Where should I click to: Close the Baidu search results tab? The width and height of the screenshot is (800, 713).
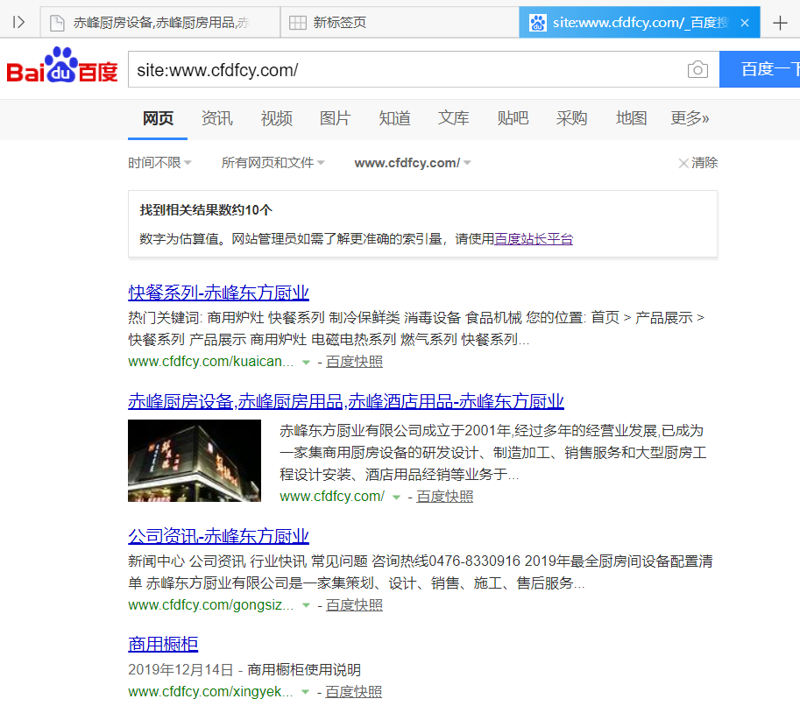745,22
